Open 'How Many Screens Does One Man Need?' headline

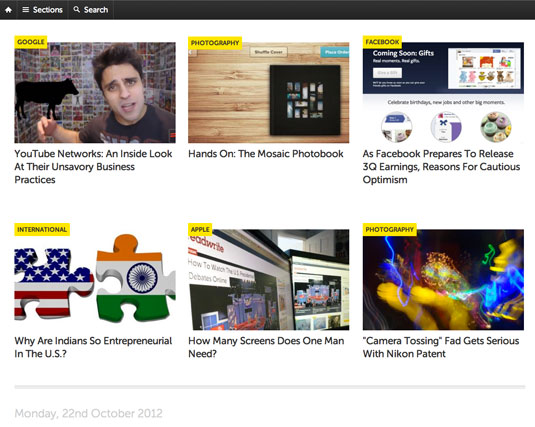pyautogui.click(x=266, y=347)
